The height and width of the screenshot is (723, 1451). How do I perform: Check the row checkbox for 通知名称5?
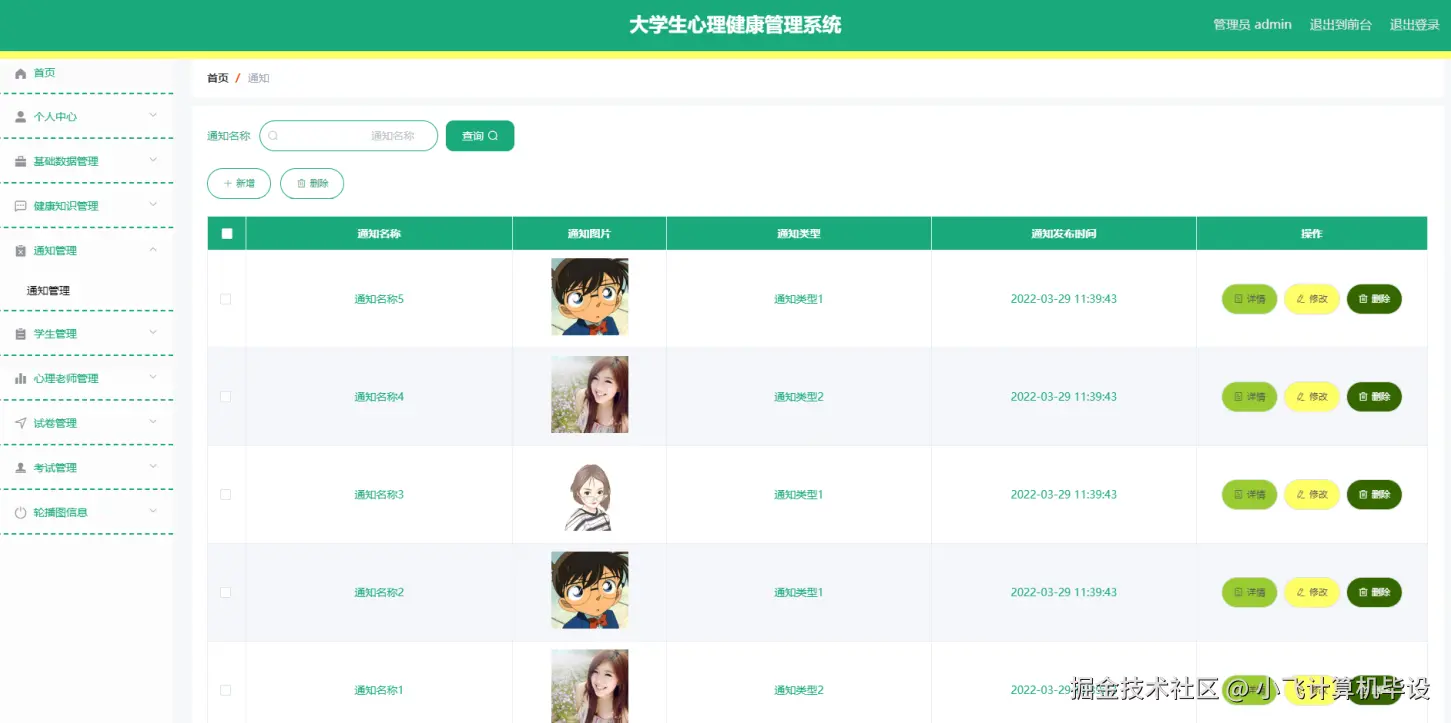(225, 299)
